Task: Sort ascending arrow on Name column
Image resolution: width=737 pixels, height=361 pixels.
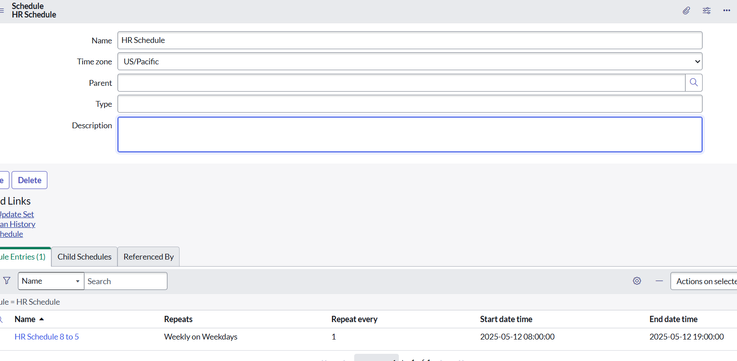Action: (41, 319)
